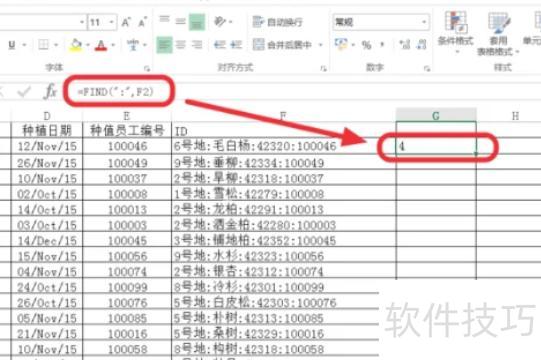
Task: Open the Underline style dropdown arrow
Action: click(x=24, y=45)
